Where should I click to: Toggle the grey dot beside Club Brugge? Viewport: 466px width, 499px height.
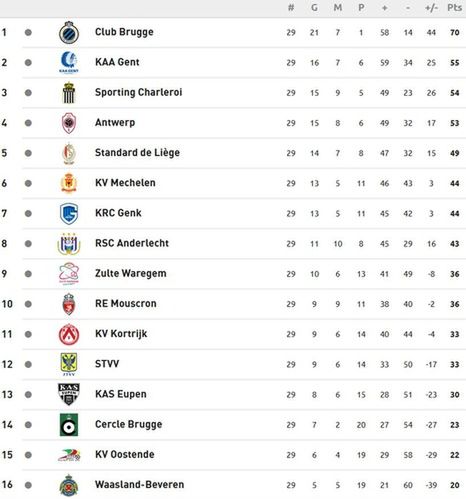pyautogui.click(x=28, y=33)
